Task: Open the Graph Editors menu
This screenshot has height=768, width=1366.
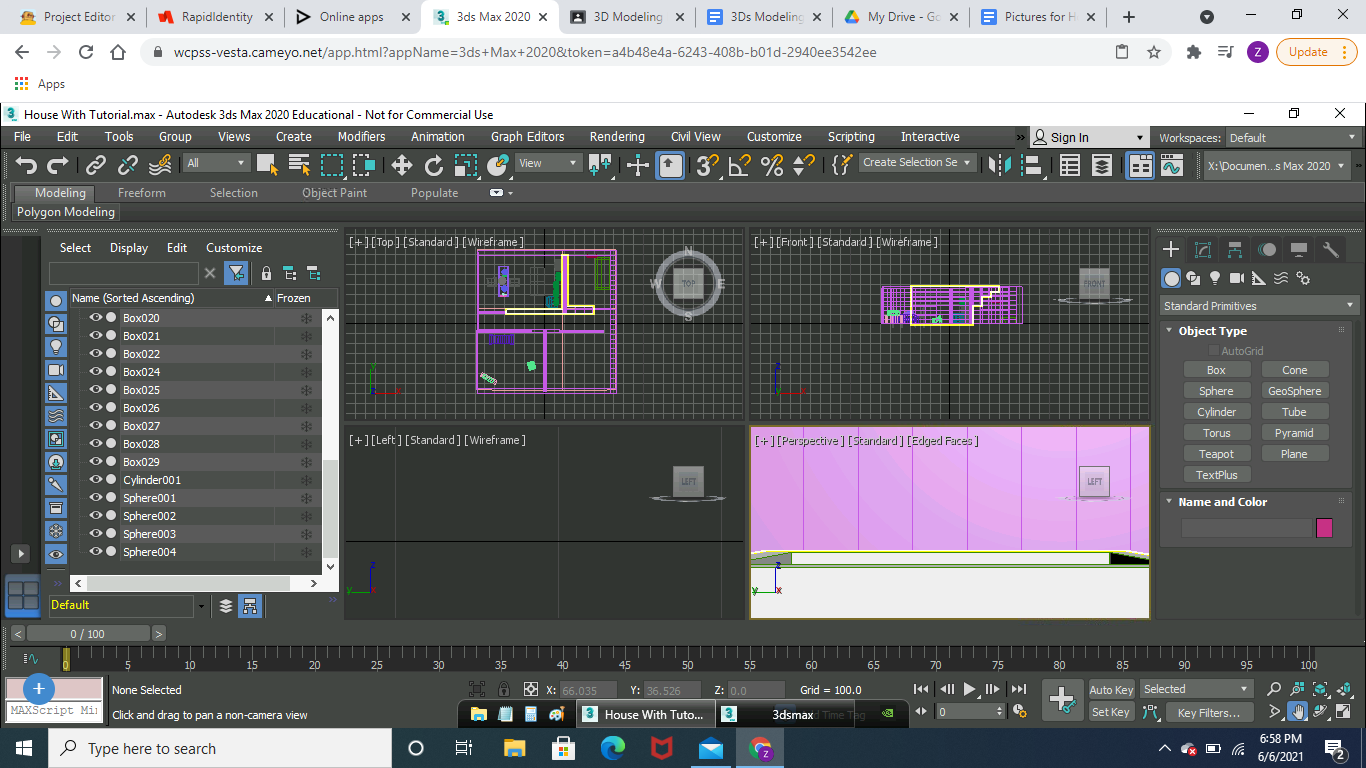Action: click(527, 137)
